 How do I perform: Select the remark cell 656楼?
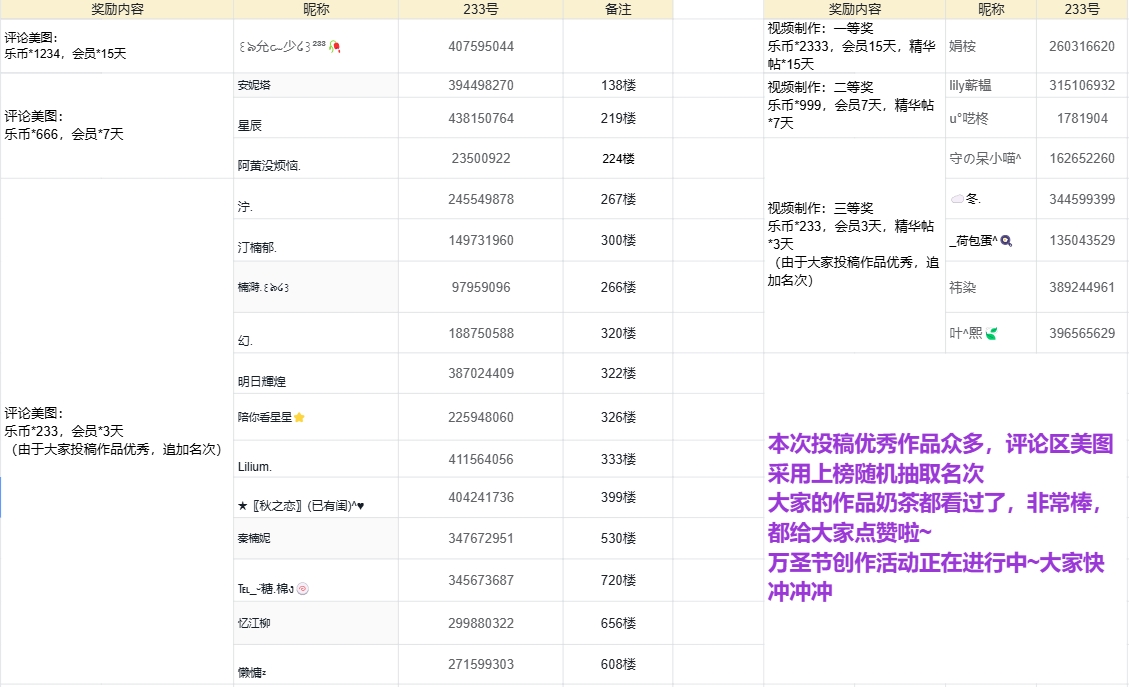(x=618, y=623)
